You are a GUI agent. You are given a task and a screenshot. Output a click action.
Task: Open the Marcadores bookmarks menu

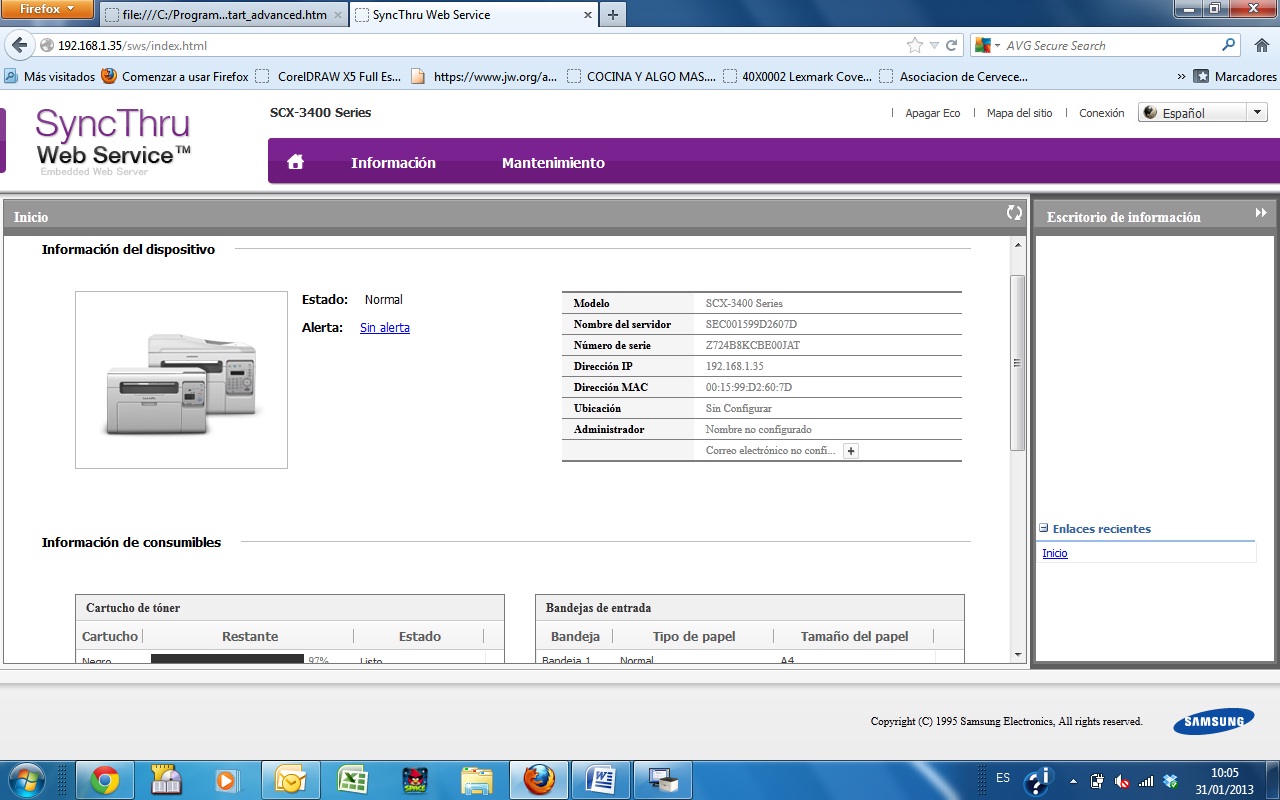point(1235,76)
